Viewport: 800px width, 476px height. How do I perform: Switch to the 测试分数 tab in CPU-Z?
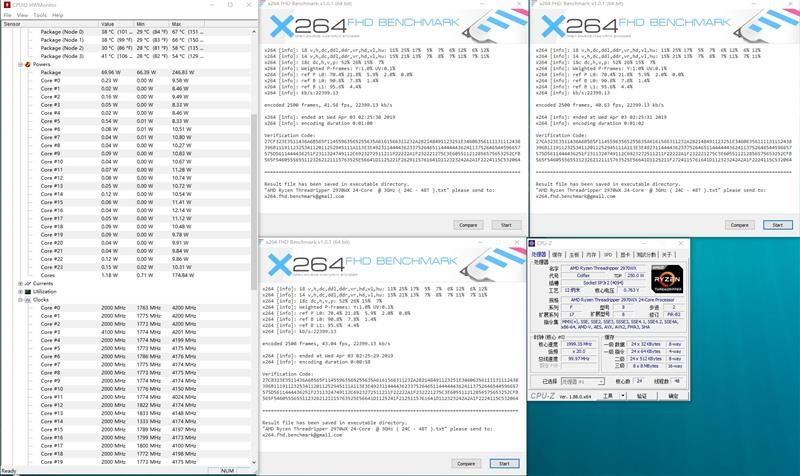pos(646,254)
